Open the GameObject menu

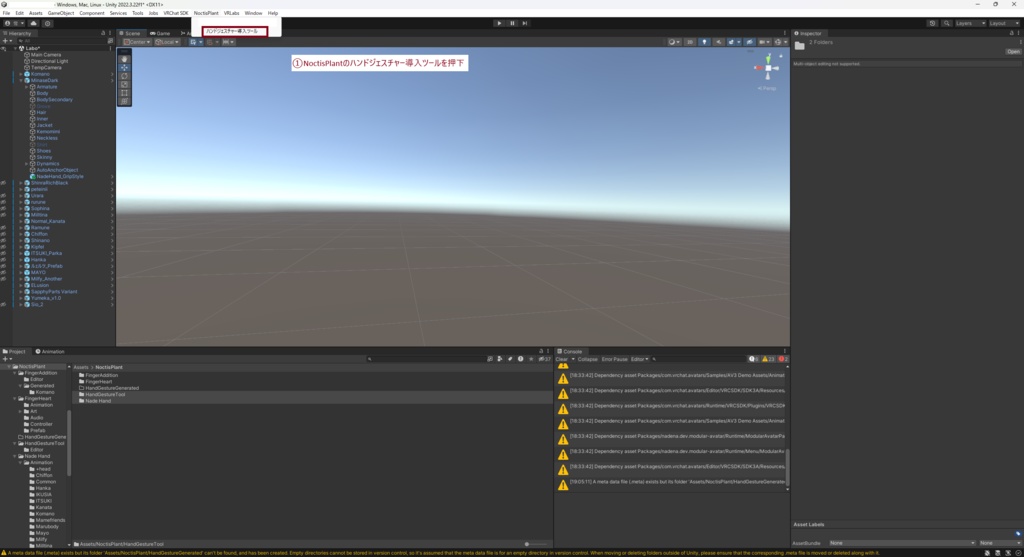point(61,13)
